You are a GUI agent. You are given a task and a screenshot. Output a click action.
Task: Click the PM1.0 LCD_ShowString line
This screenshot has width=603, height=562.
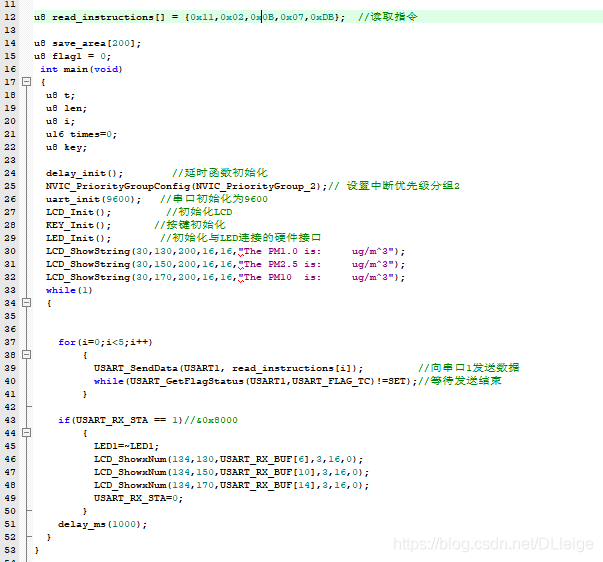[225, 252]
